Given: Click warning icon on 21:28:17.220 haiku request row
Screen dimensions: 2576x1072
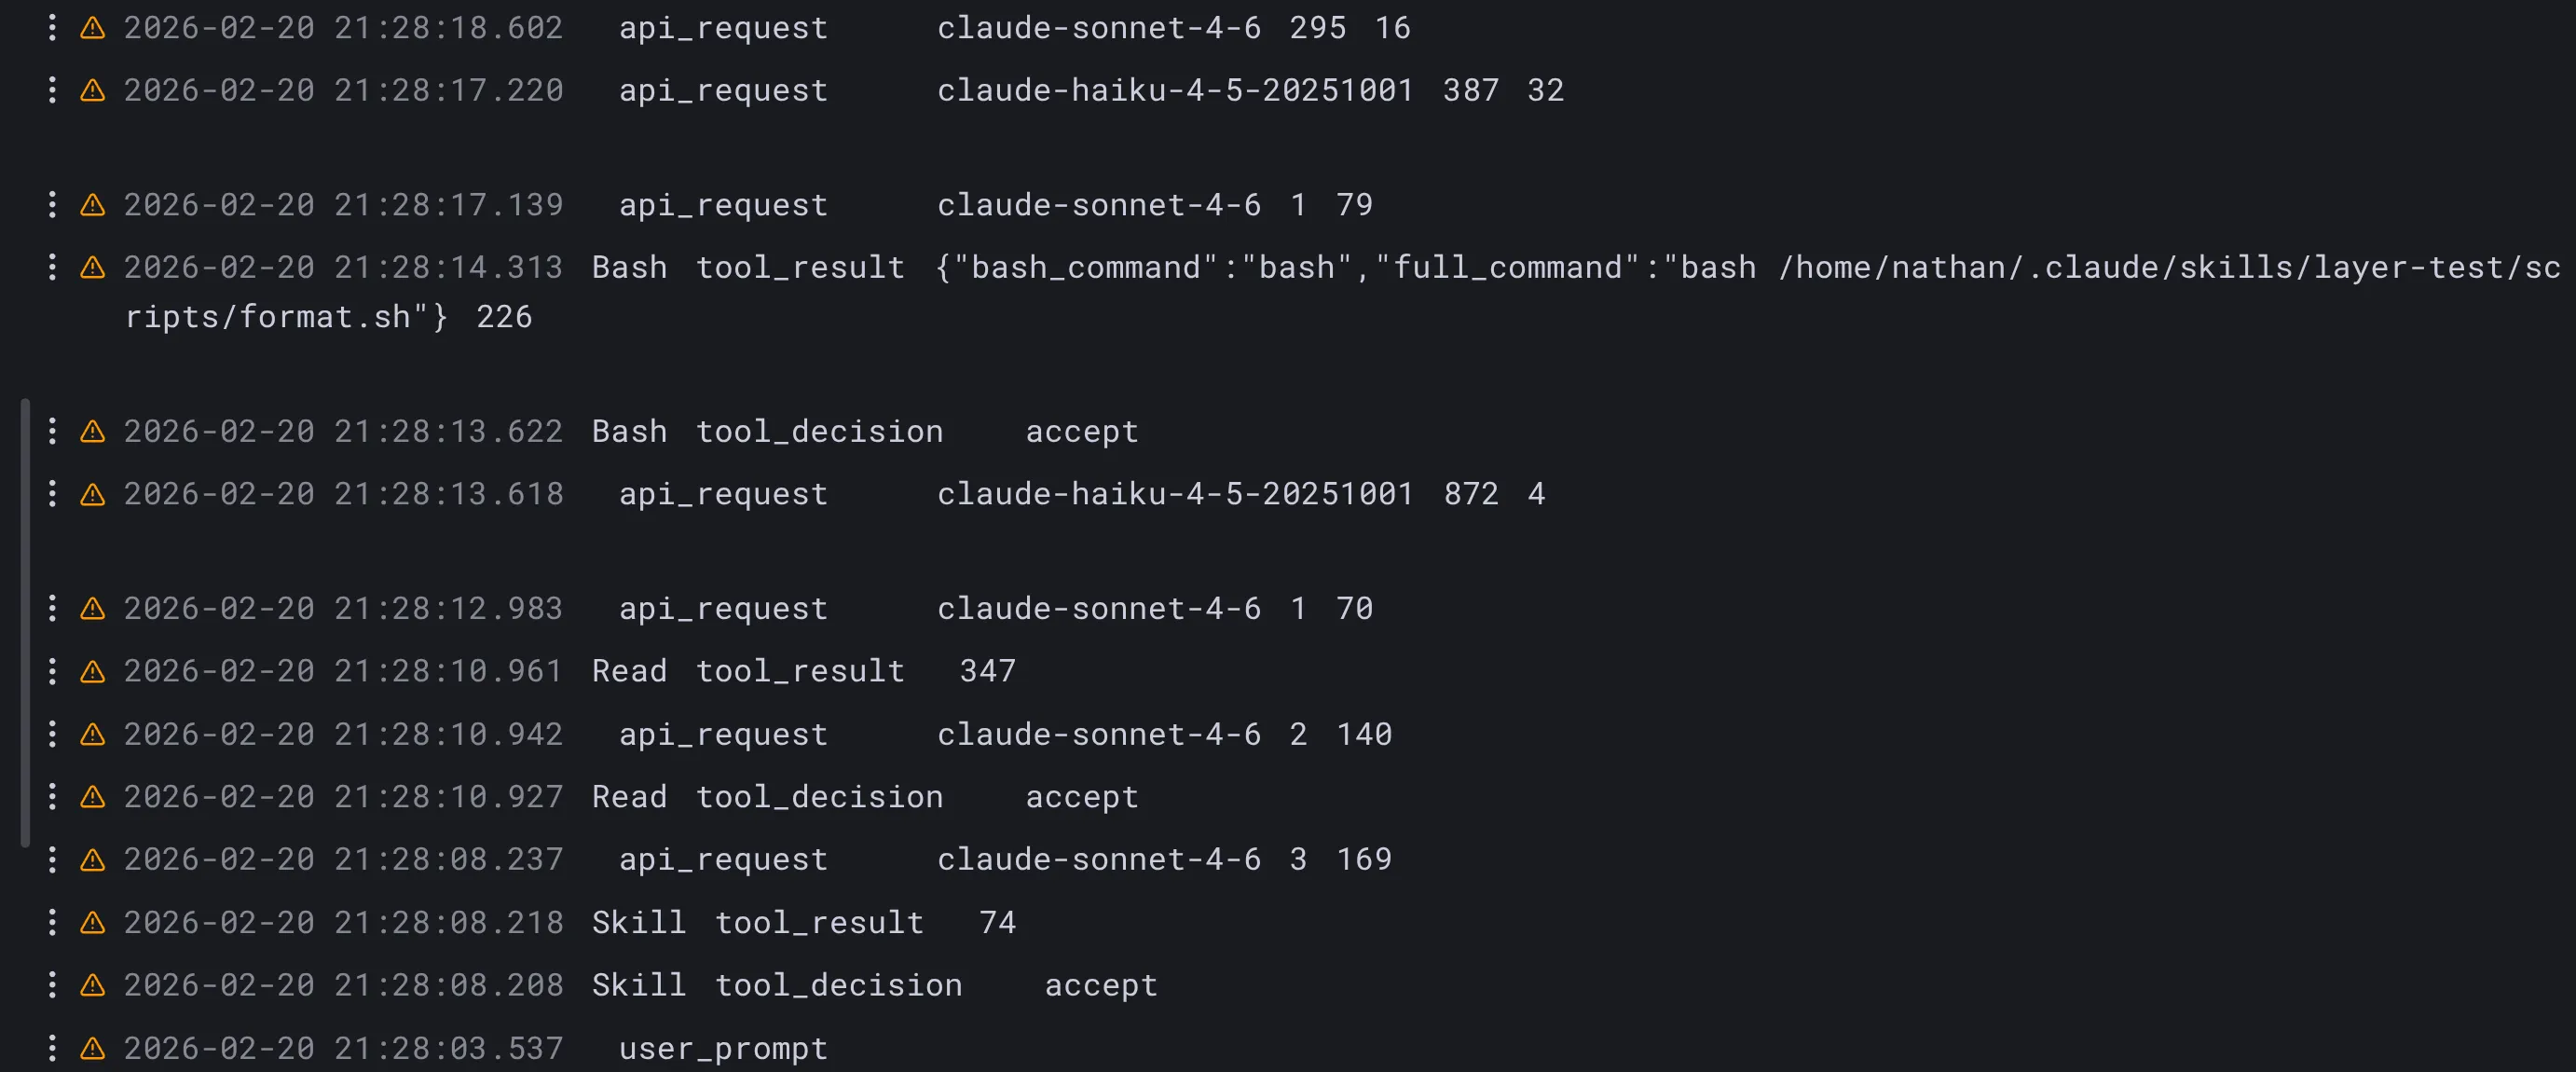Looking at the screenshot, I should point(93,91).
